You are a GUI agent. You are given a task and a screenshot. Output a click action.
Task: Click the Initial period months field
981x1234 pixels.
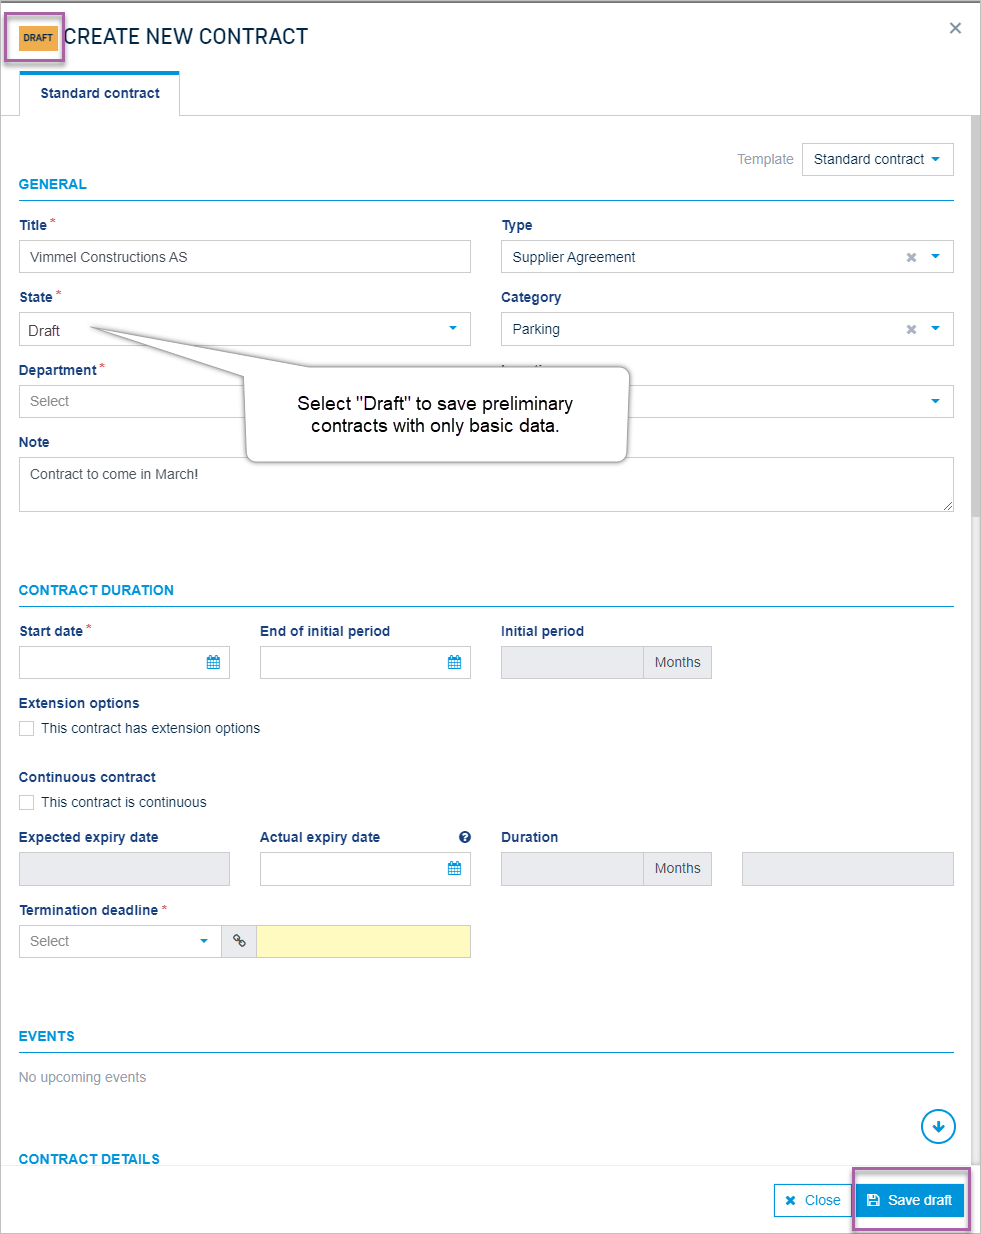(x=572, y=663)
